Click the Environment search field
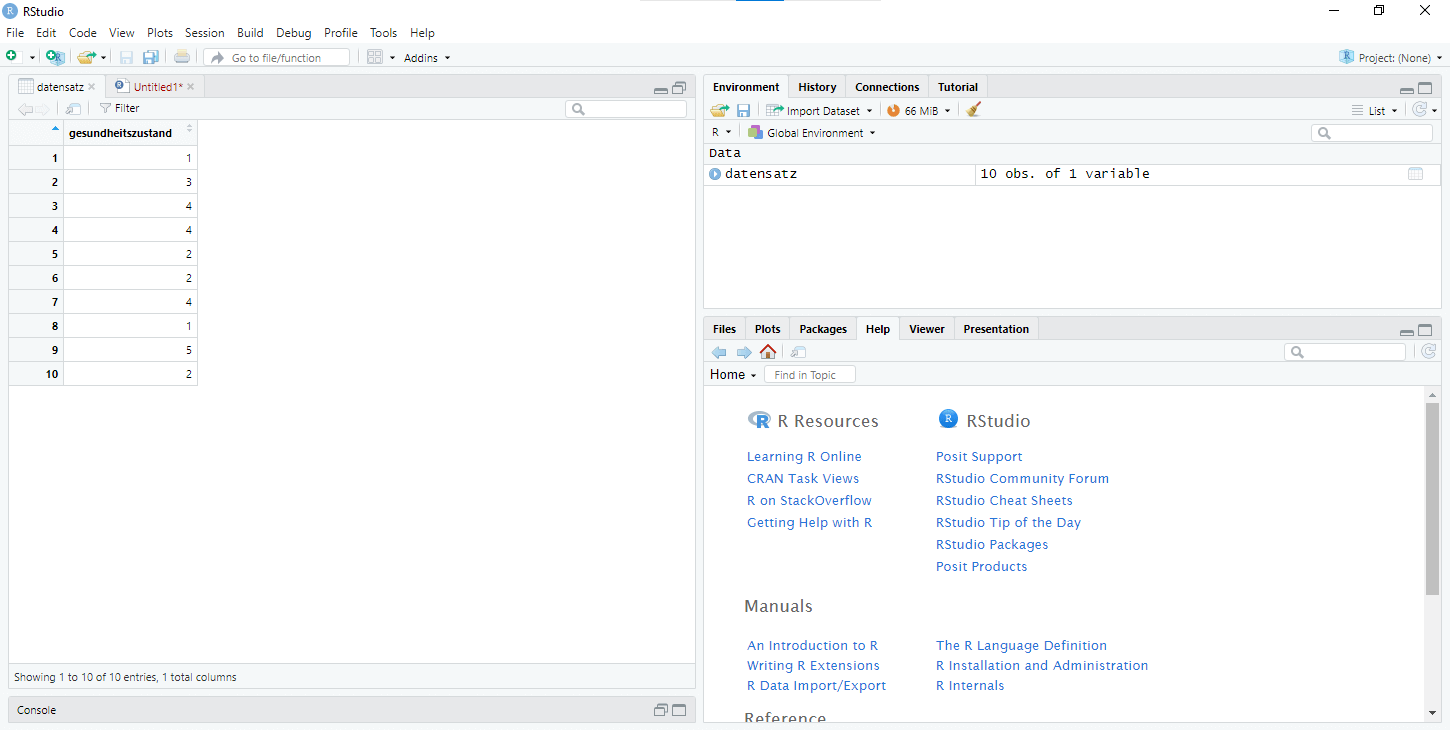The height and width of the screenshot is (730, 1450). 1372,132
